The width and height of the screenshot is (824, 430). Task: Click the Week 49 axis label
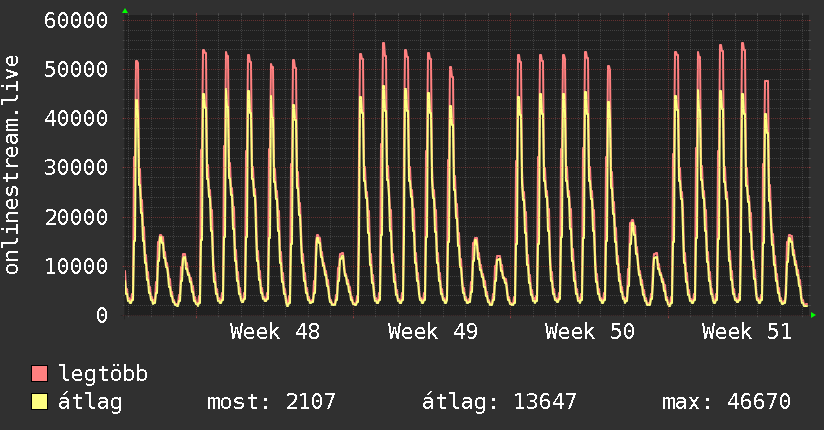point(432,332)
